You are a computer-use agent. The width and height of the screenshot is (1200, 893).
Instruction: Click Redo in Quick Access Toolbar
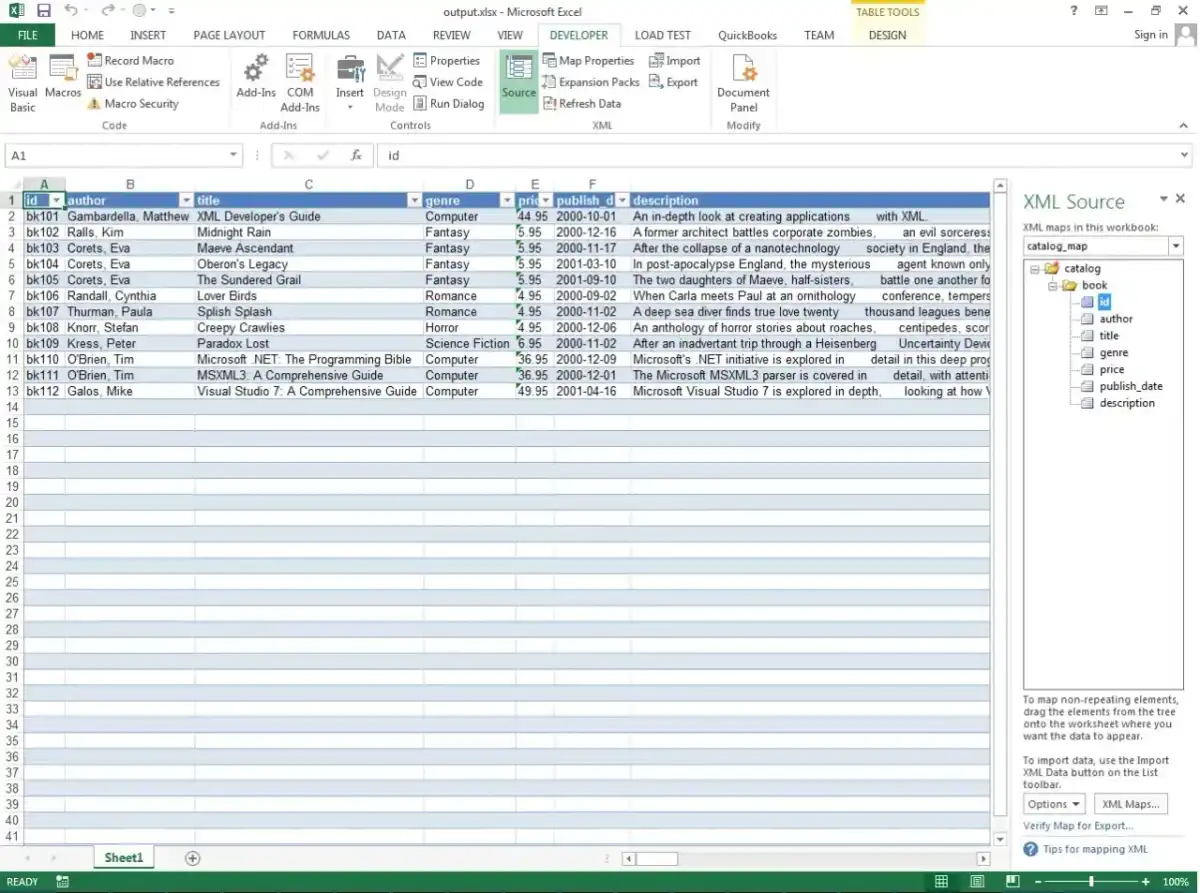108,11
